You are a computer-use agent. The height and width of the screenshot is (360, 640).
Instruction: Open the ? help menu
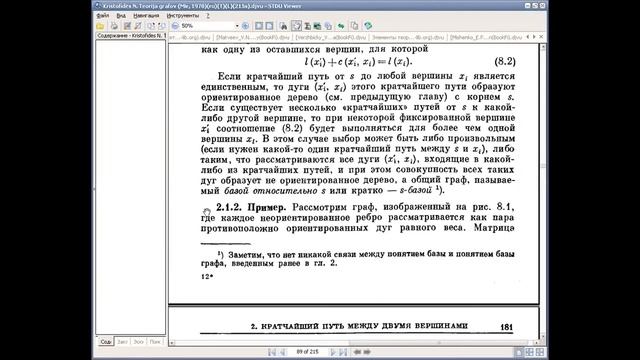coord(208,16)
